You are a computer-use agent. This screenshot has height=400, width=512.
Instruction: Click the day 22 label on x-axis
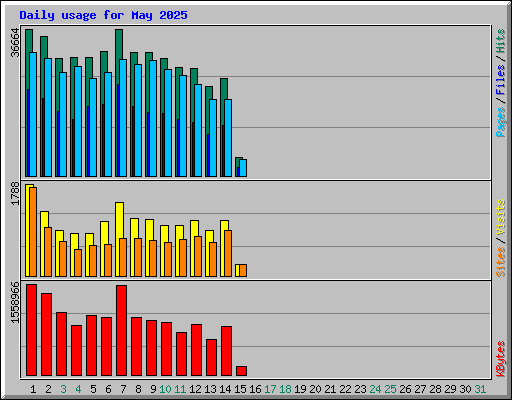(x=345, y=389)
